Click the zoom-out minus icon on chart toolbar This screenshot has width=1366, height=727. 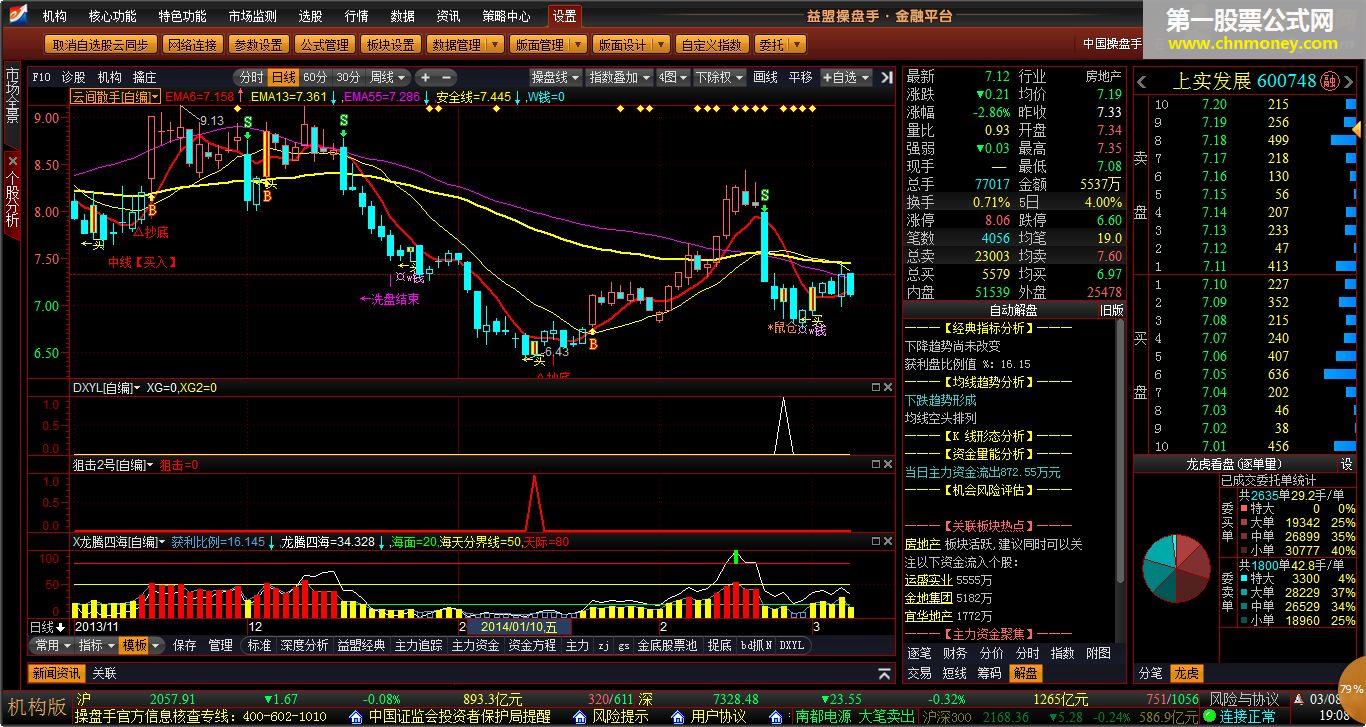447,77
